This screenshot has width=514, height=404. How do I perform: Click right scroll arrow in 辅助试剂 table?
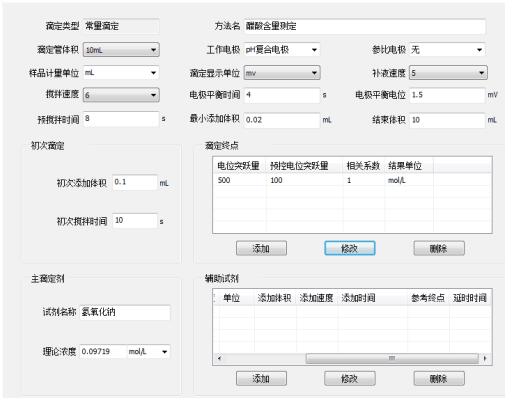coord(485,358)
